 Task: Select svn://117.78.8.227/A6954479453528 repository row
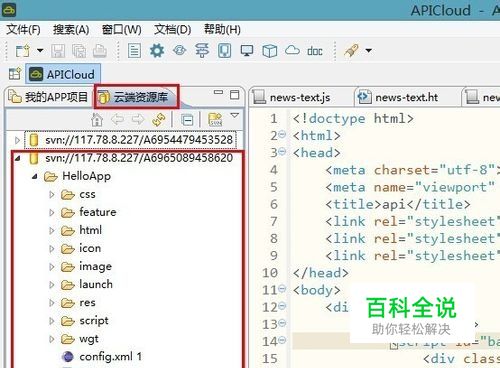pyautogui.click(x=131, y=140)
